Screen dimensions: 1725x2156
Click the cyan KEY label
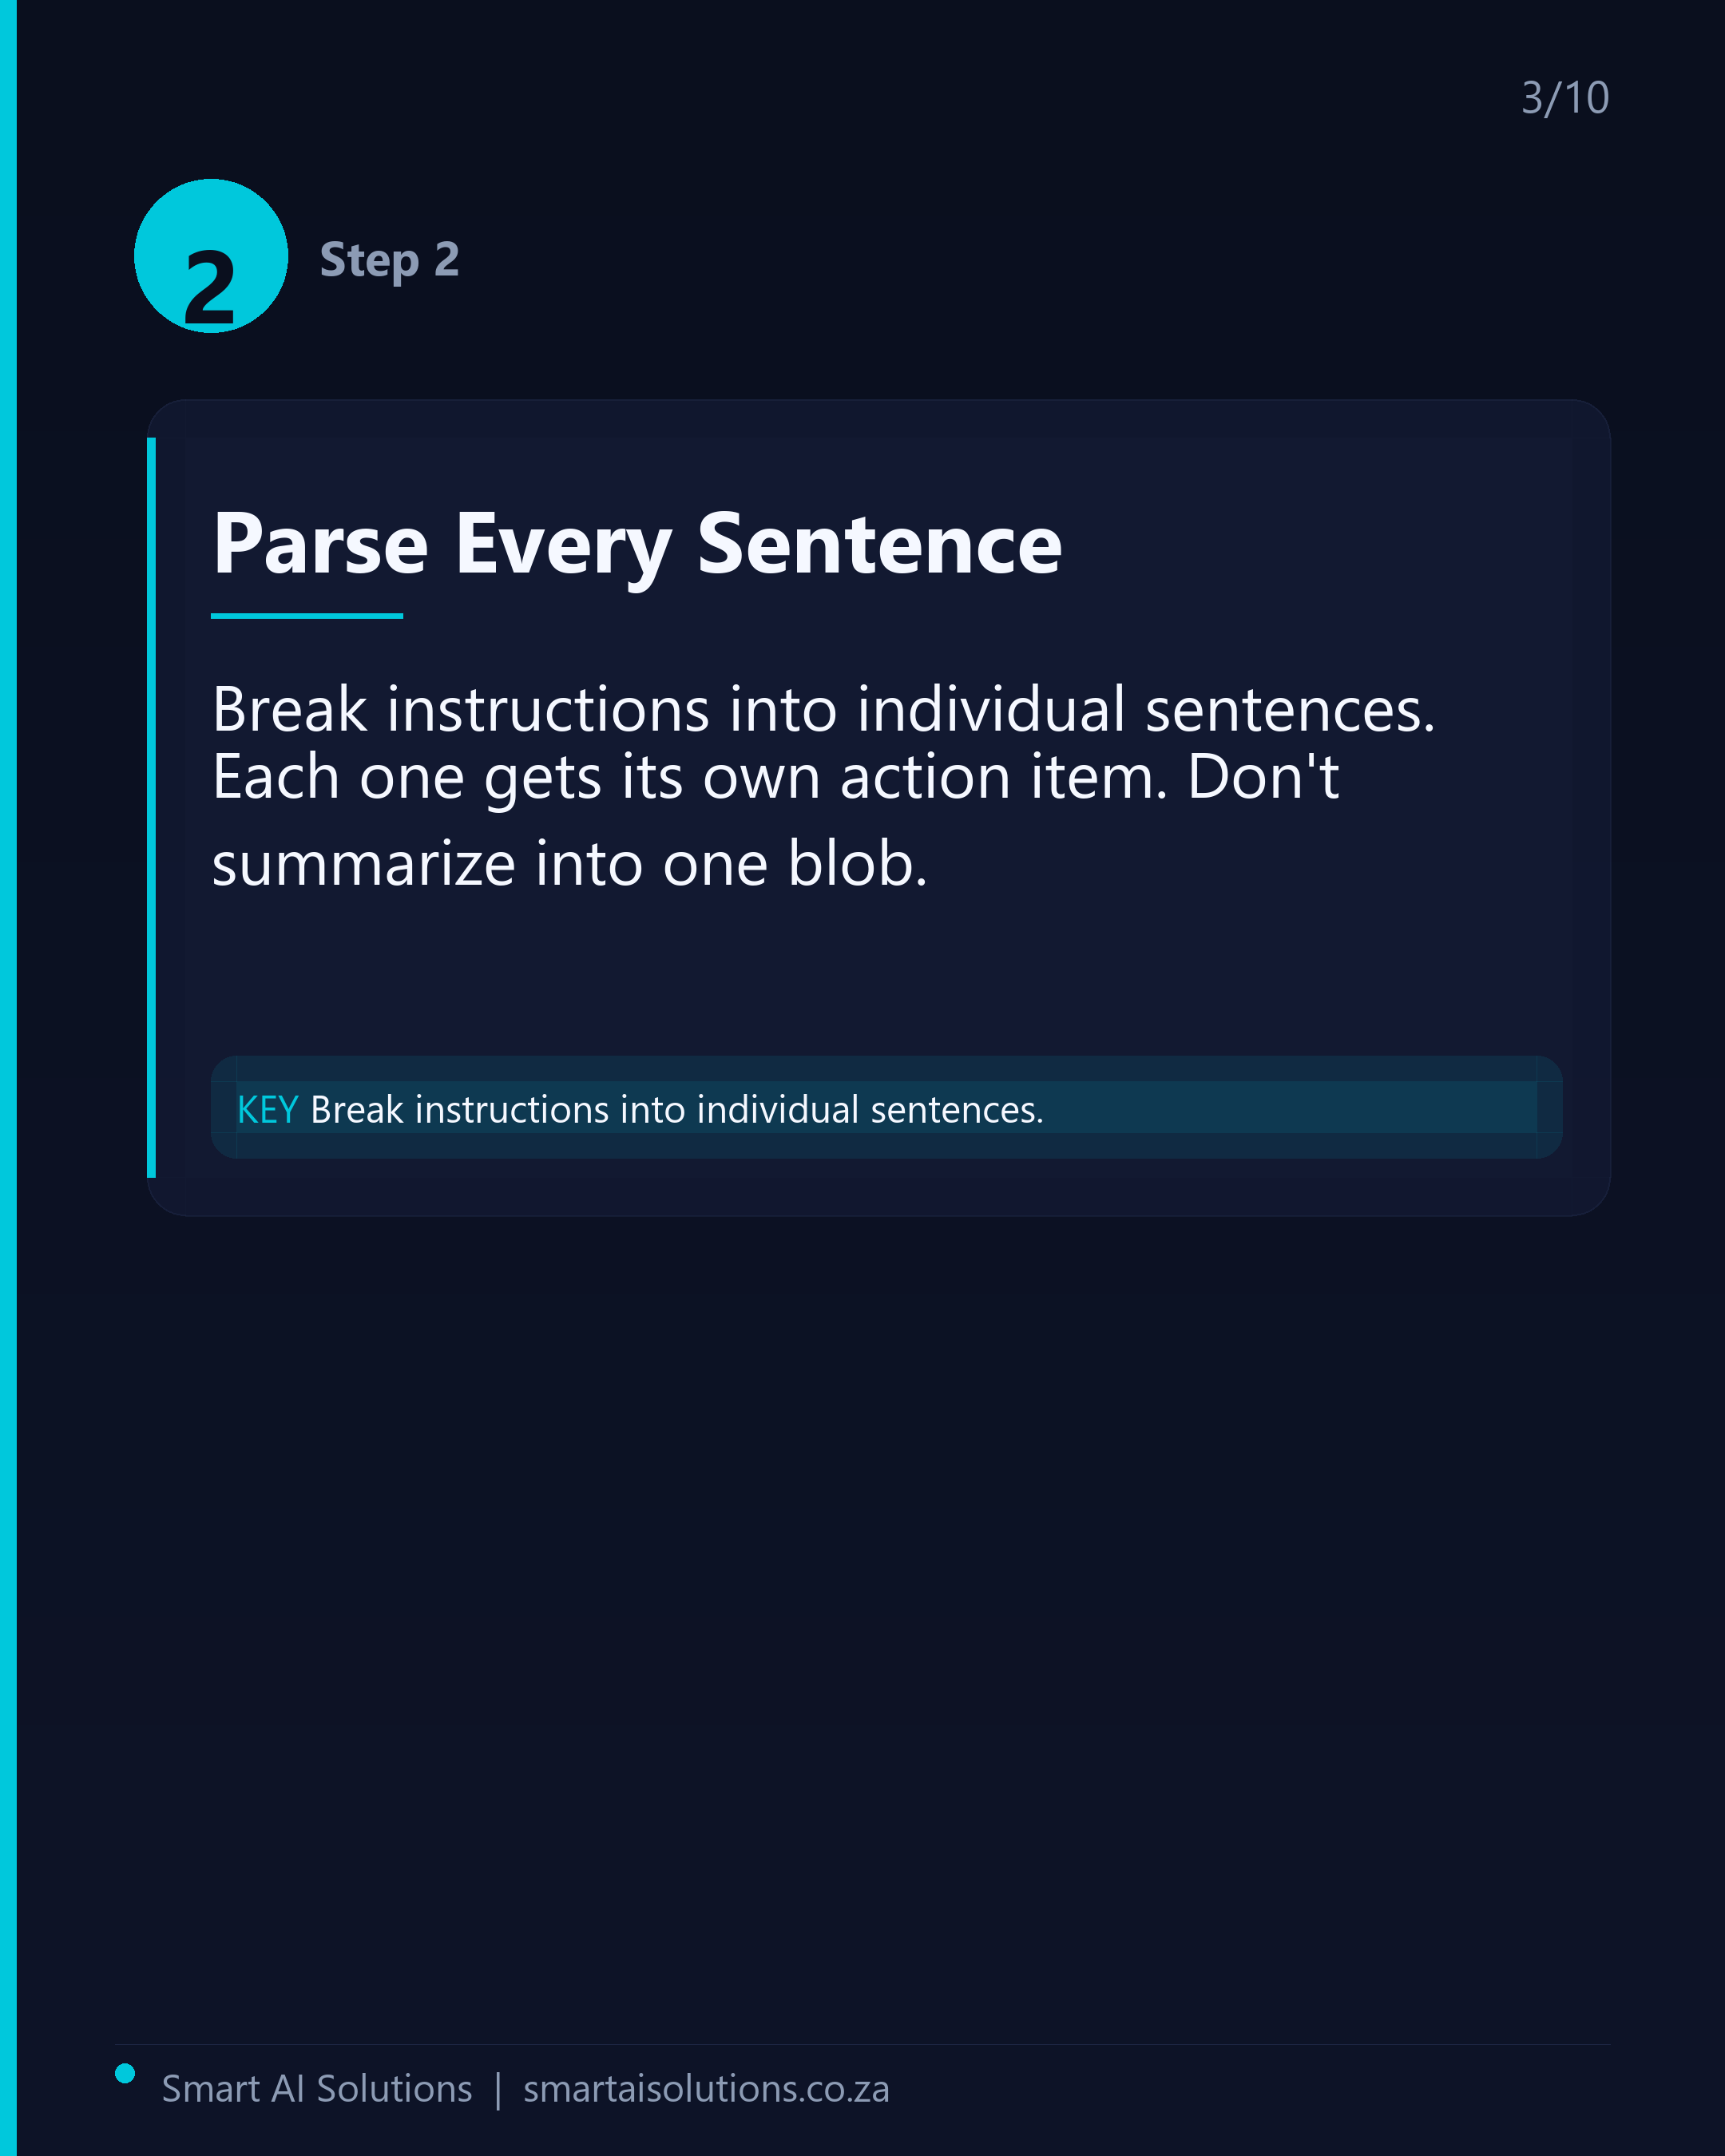click(267, 1110)
